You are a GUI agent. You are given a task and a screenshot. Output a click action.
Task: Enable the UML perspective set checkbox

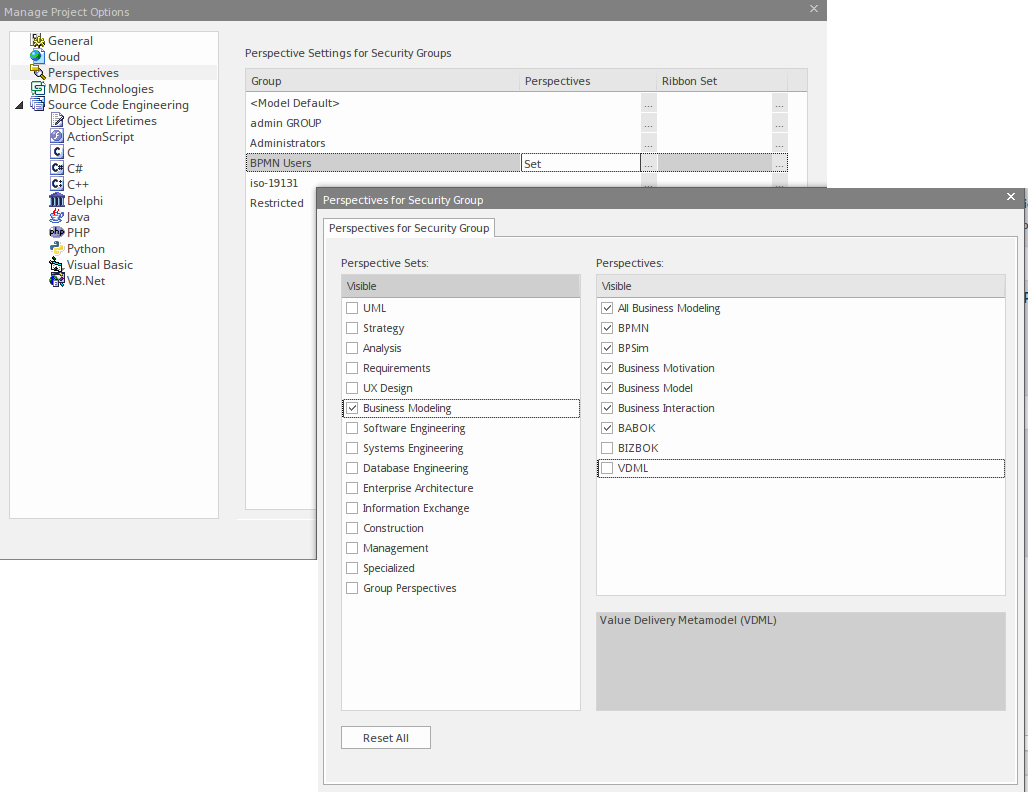(352, 308)
